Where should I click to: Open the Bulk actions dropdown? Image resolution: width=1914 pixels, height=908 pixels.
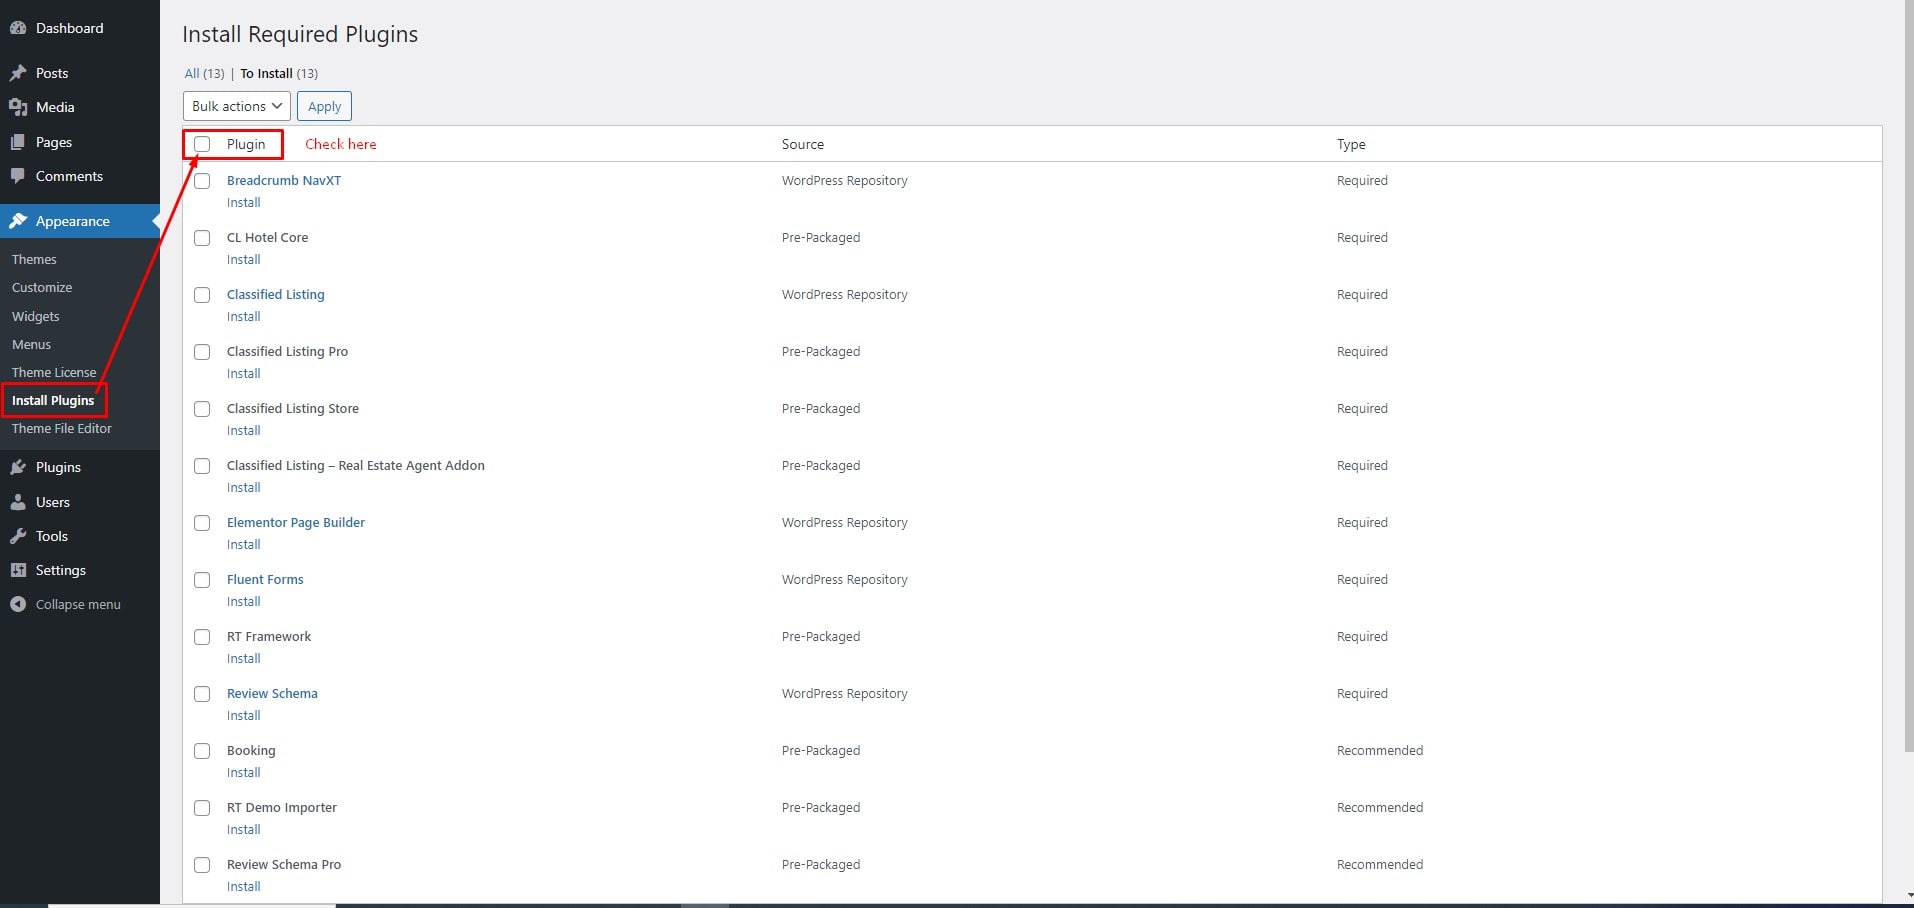pyautogui.click(x=237, y=106)
